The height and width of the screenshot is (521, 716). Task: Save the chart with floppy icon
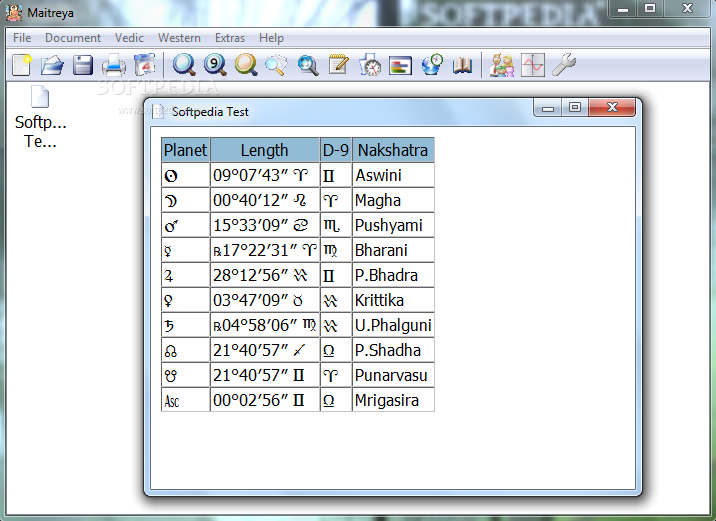coord(83,65)
